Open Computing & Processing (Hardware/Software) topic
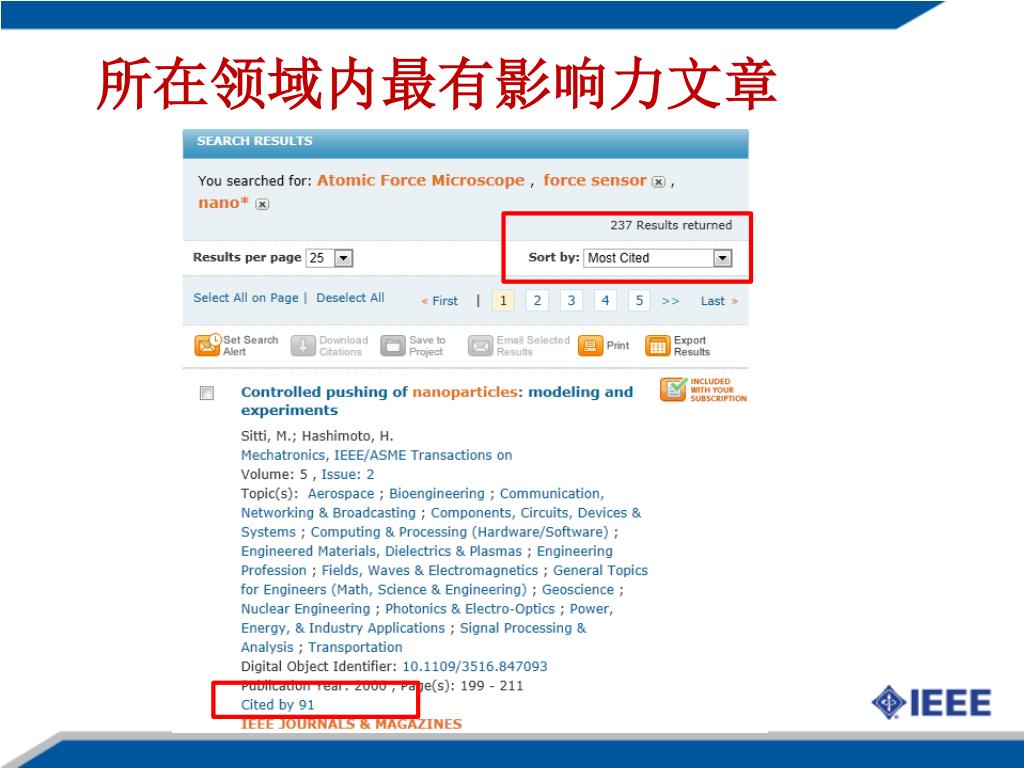The height and width of the screenshot is (768, 1024). 459,532
